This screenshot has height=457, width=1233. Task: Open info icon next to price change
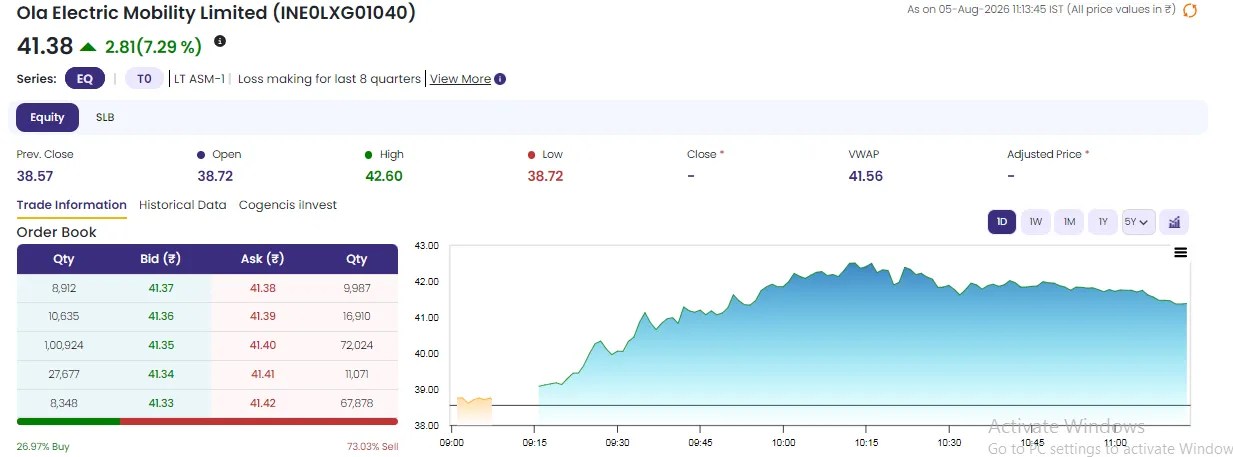click(220, 41)
